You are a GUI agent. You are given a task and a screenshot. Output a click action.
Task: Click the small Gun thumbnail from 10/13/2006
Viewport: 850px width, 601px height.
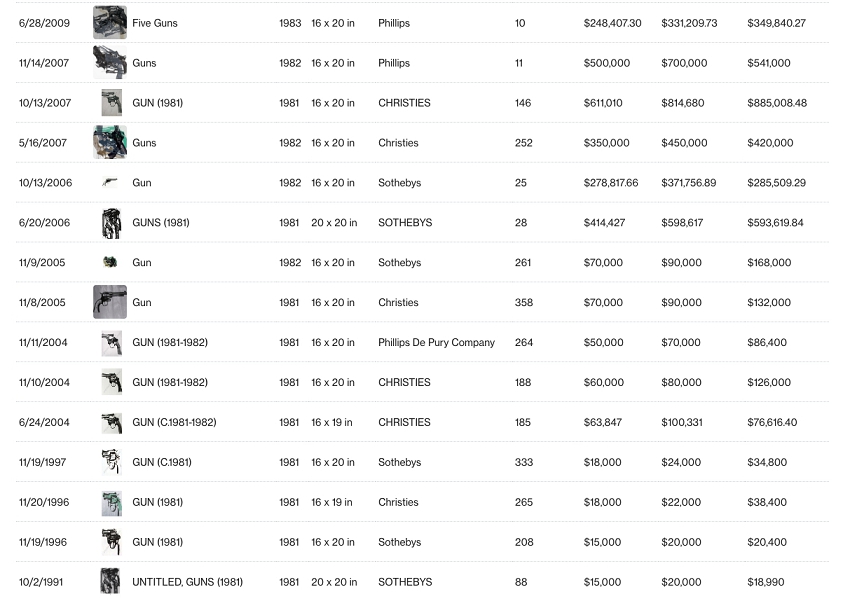click(x=110, y=183)
